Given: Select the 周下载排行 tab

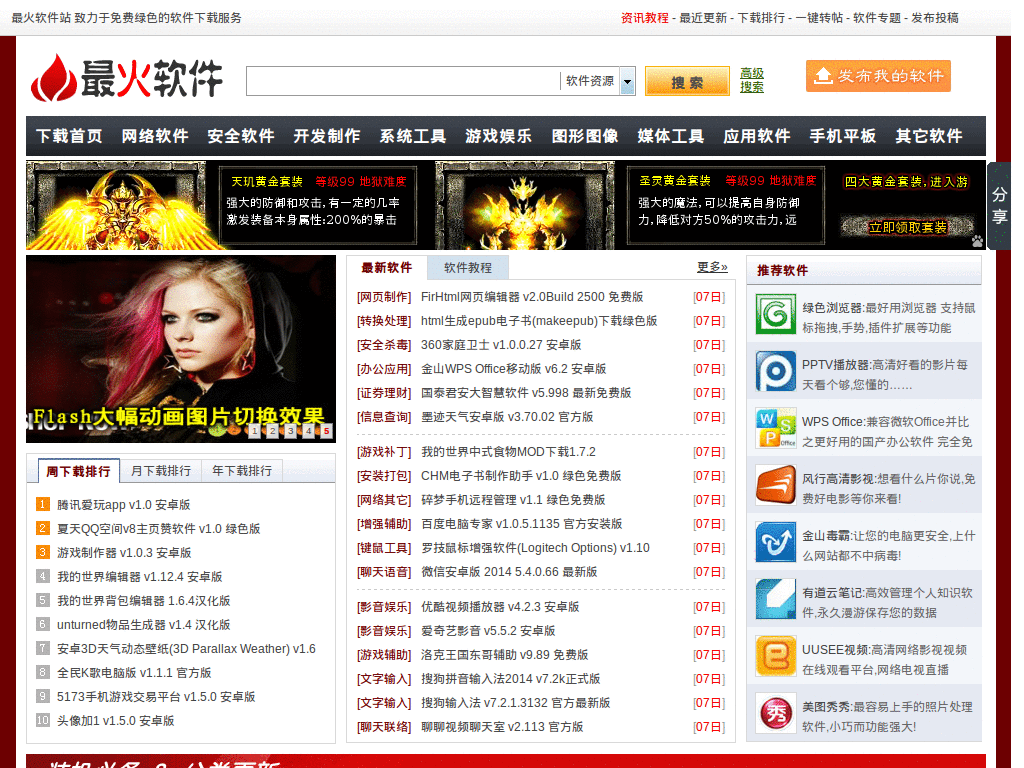Looking at the screenshot, I should tap(78, 472).
